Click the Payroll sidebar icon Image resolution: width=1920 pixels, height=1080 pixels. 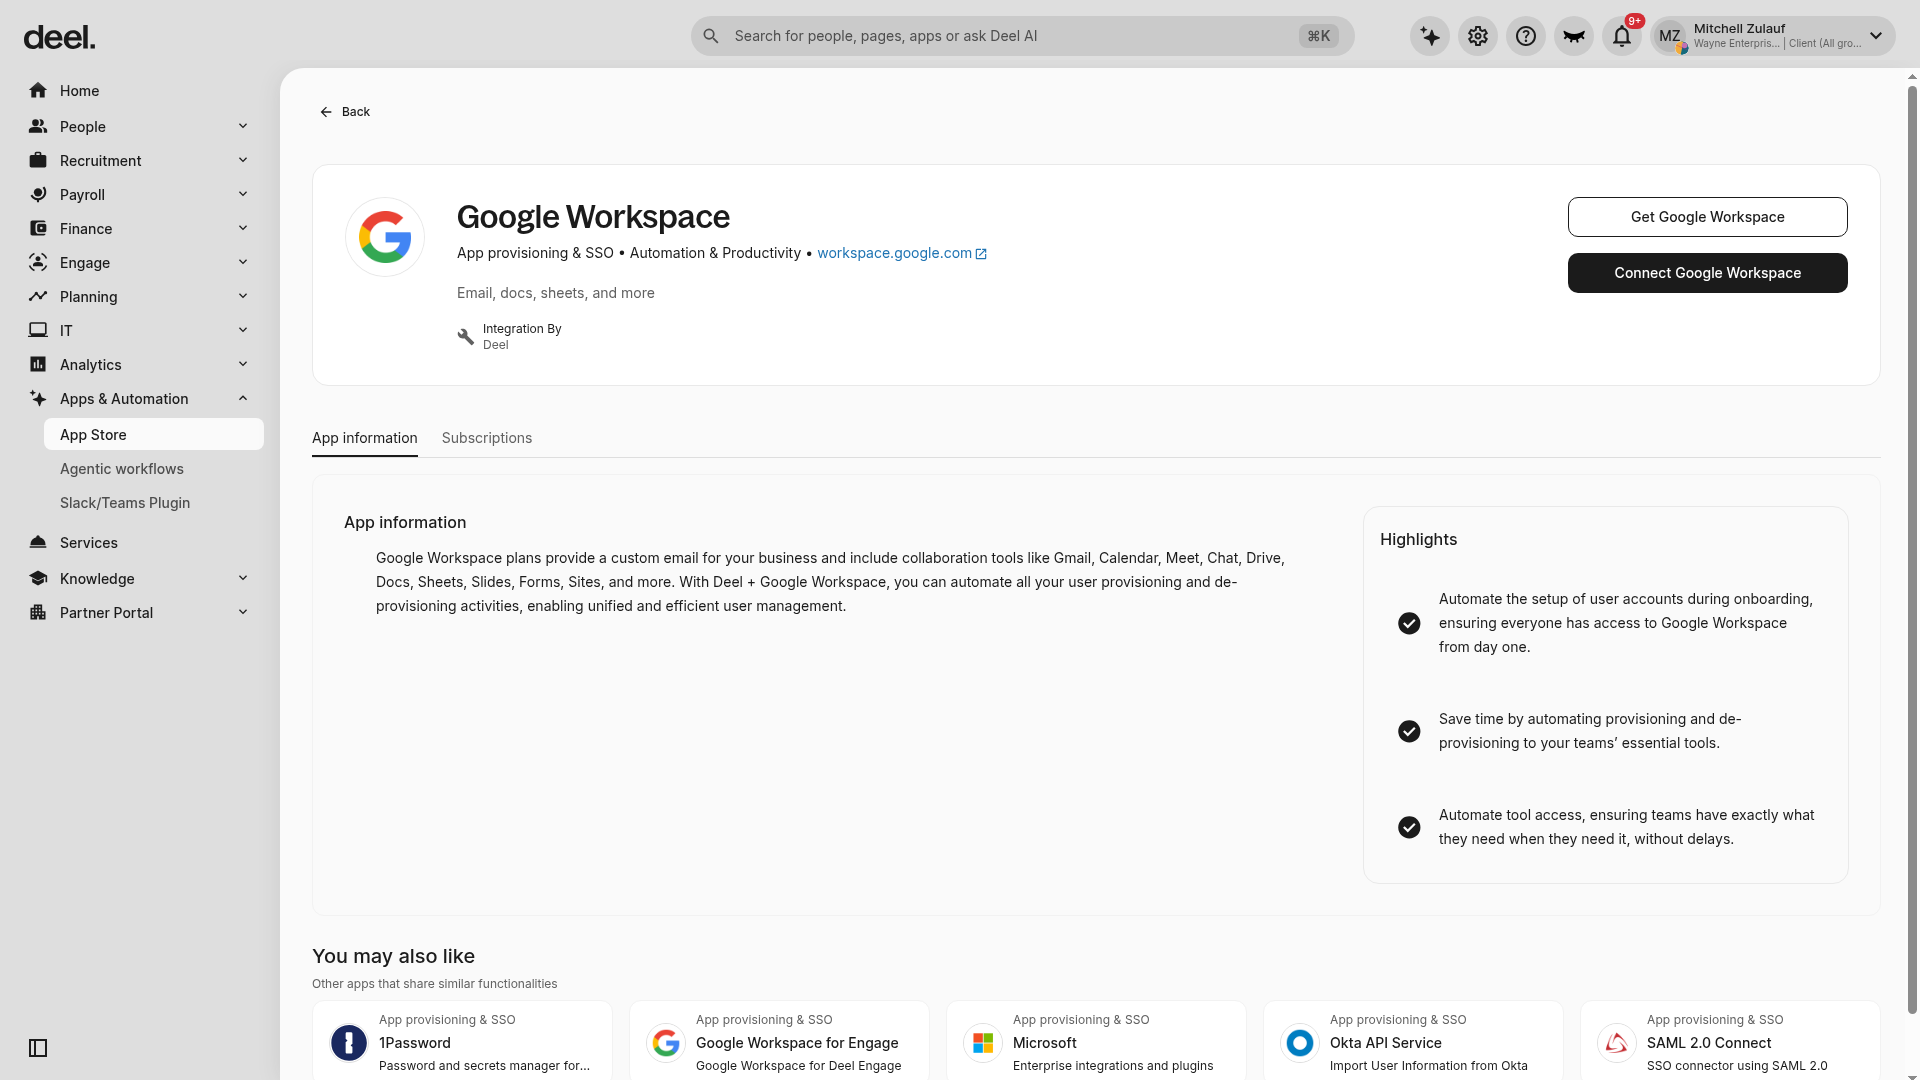pyautogui.click(x=38, y=195)
